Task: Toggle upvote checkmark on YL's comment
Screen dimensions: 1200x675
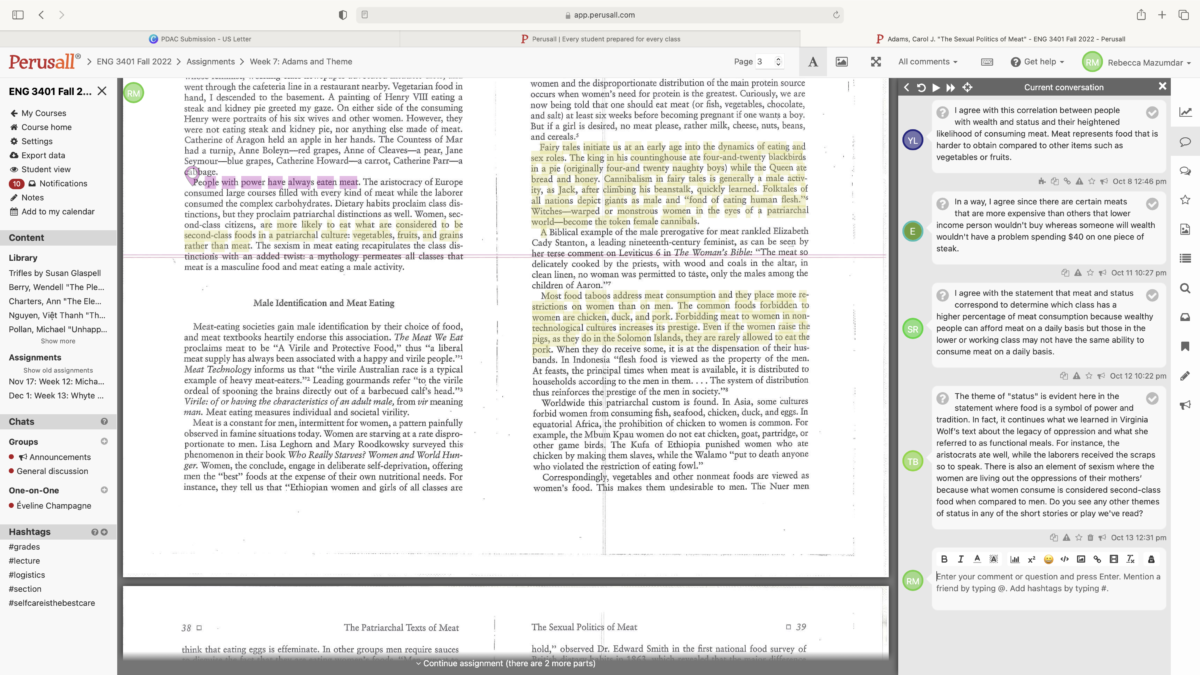Action: click(x=1152, y=112)
